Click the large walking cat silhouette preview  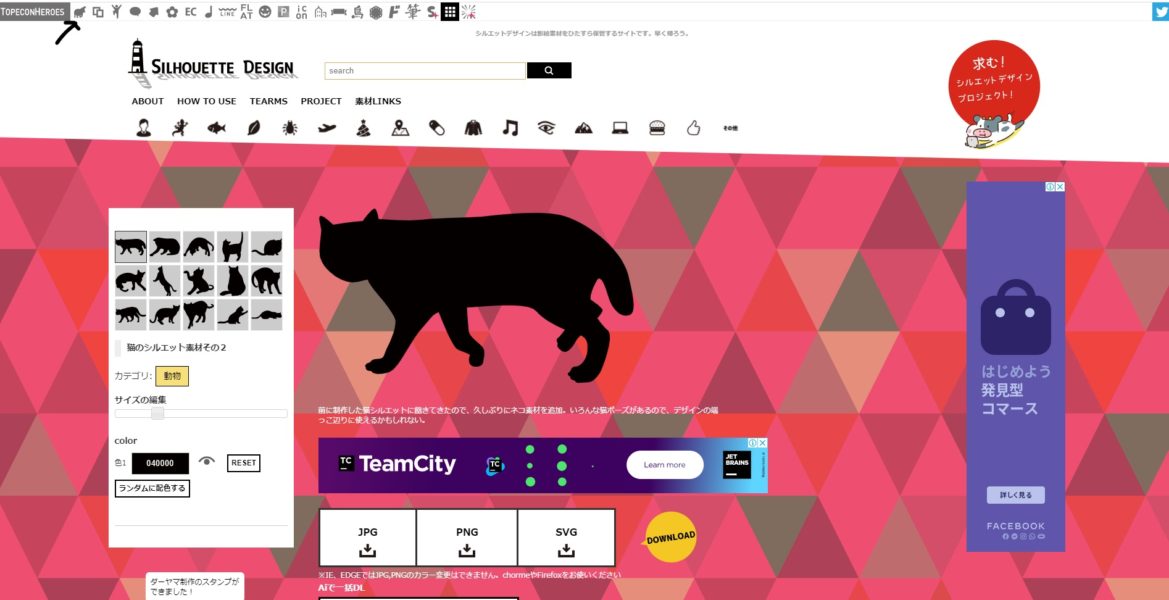coord(476,294)
